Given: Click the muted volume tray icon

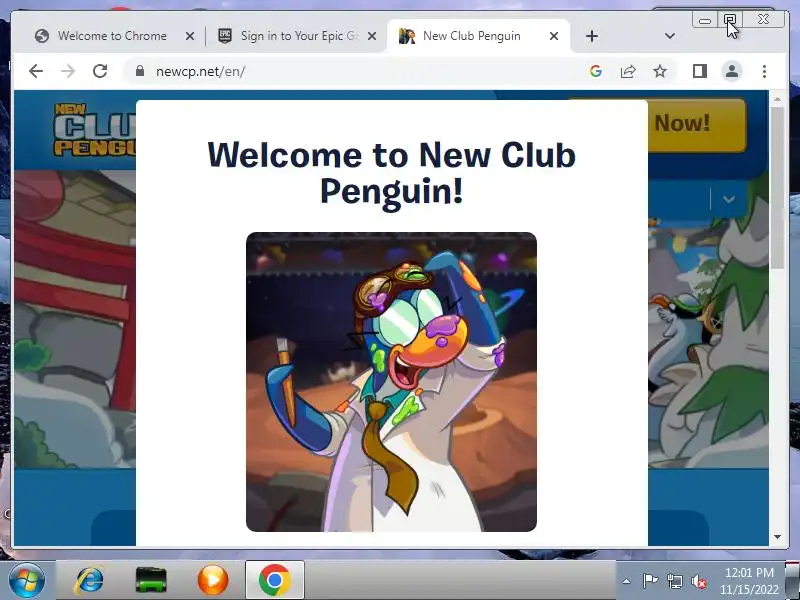Looking at the screenshot, I should pos(698,581).
